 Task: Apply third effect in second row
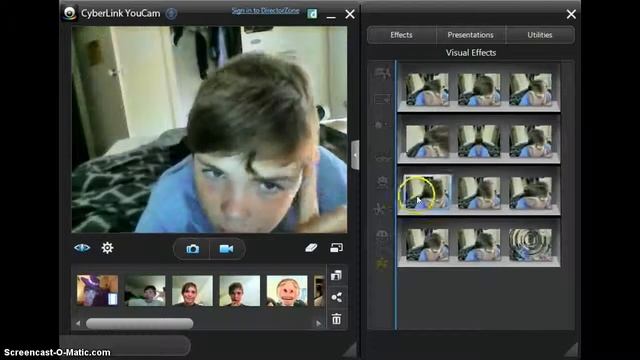[531, 141]
